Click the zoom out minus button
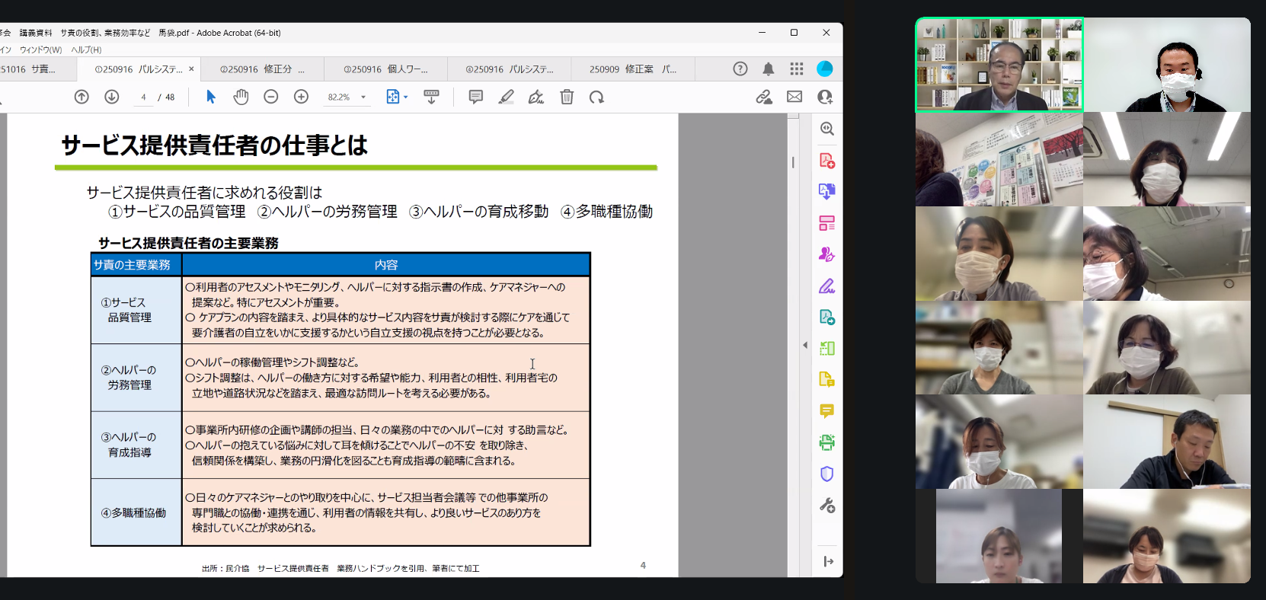Screen dimensions: 1266x600 (x=271, y=97)
